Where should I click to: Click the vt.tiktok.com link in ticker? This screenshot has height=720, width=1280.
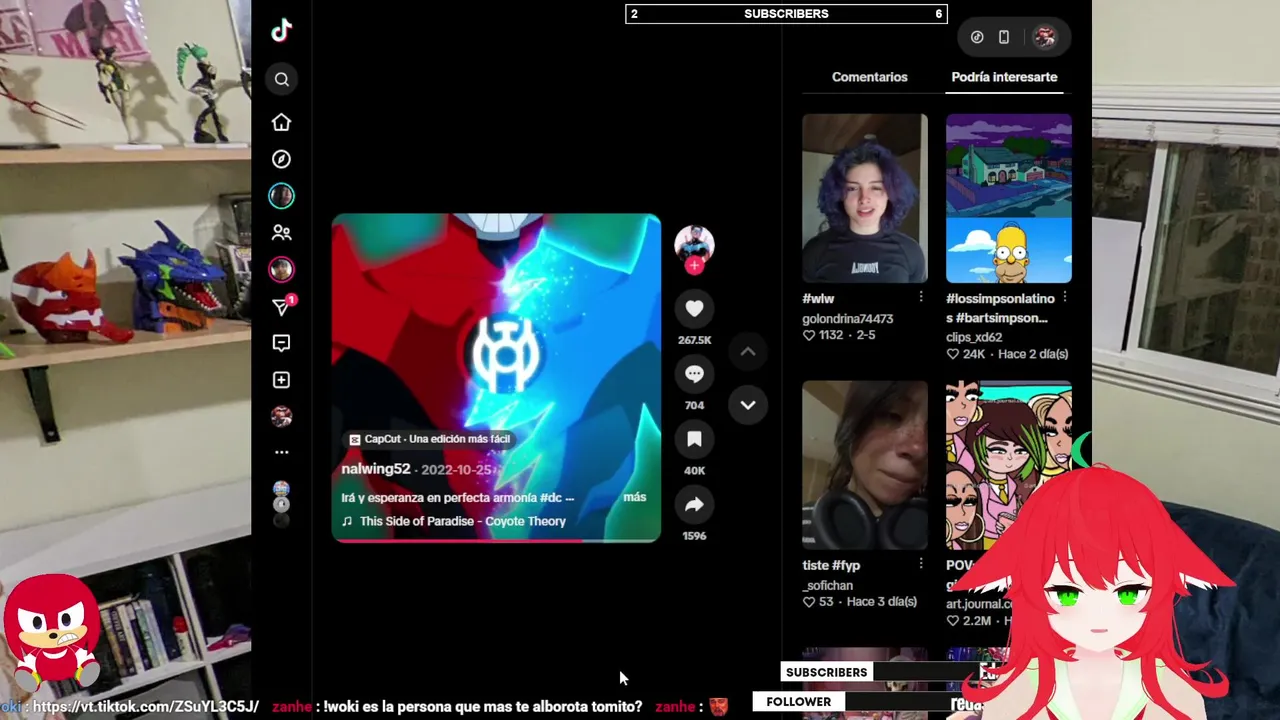pos(145,707)
